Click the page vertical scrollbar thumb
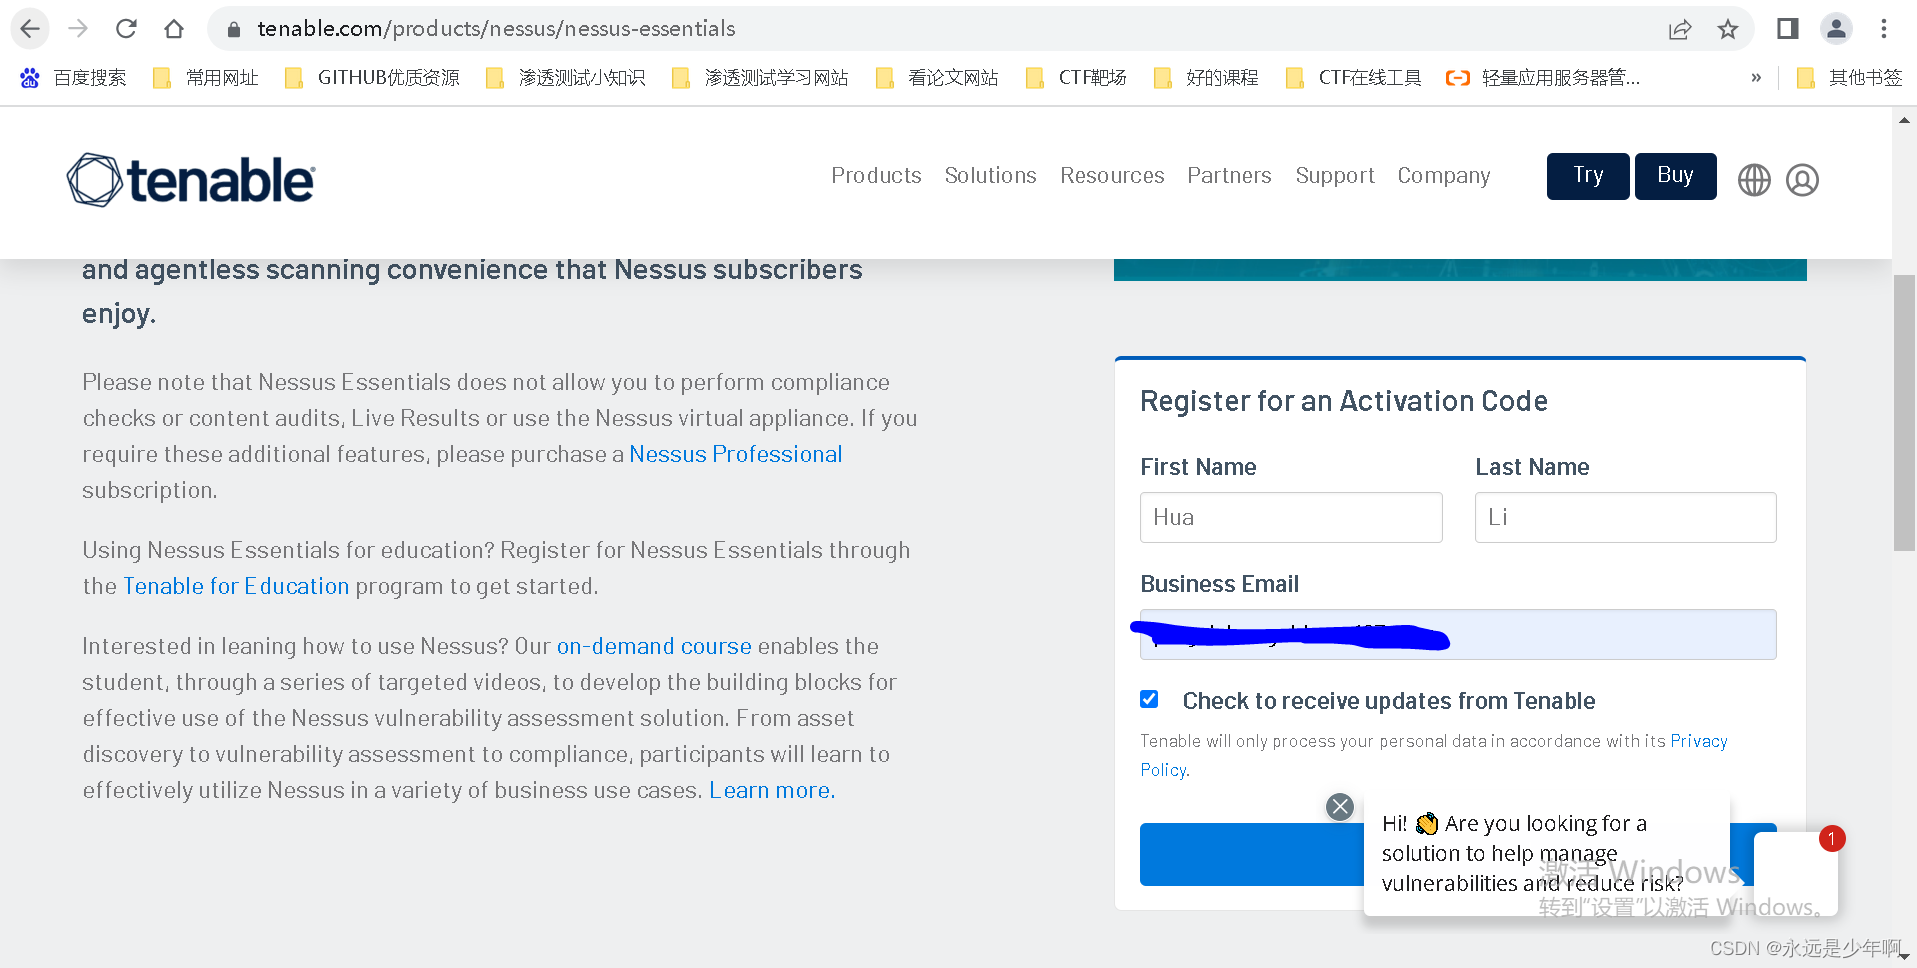Viewport: 1917px width, 968px height. pos(1904,413)
